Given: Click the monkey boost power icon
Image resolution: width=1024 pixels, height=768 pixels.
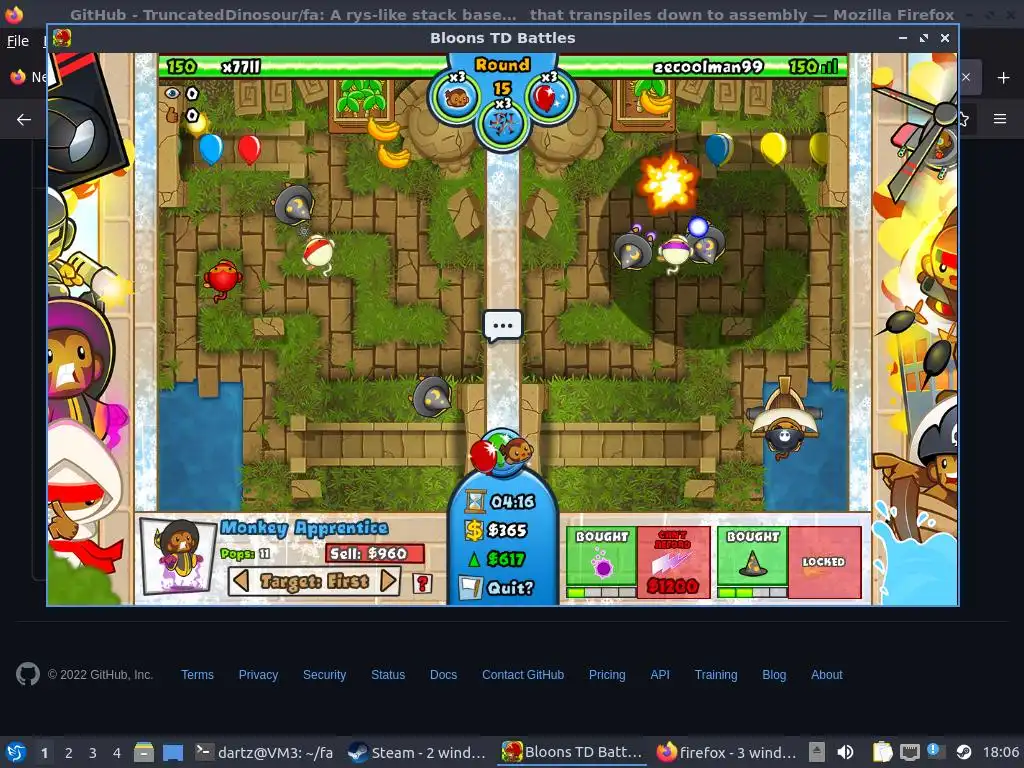Looking at the screenshot, I should point(456,97).
